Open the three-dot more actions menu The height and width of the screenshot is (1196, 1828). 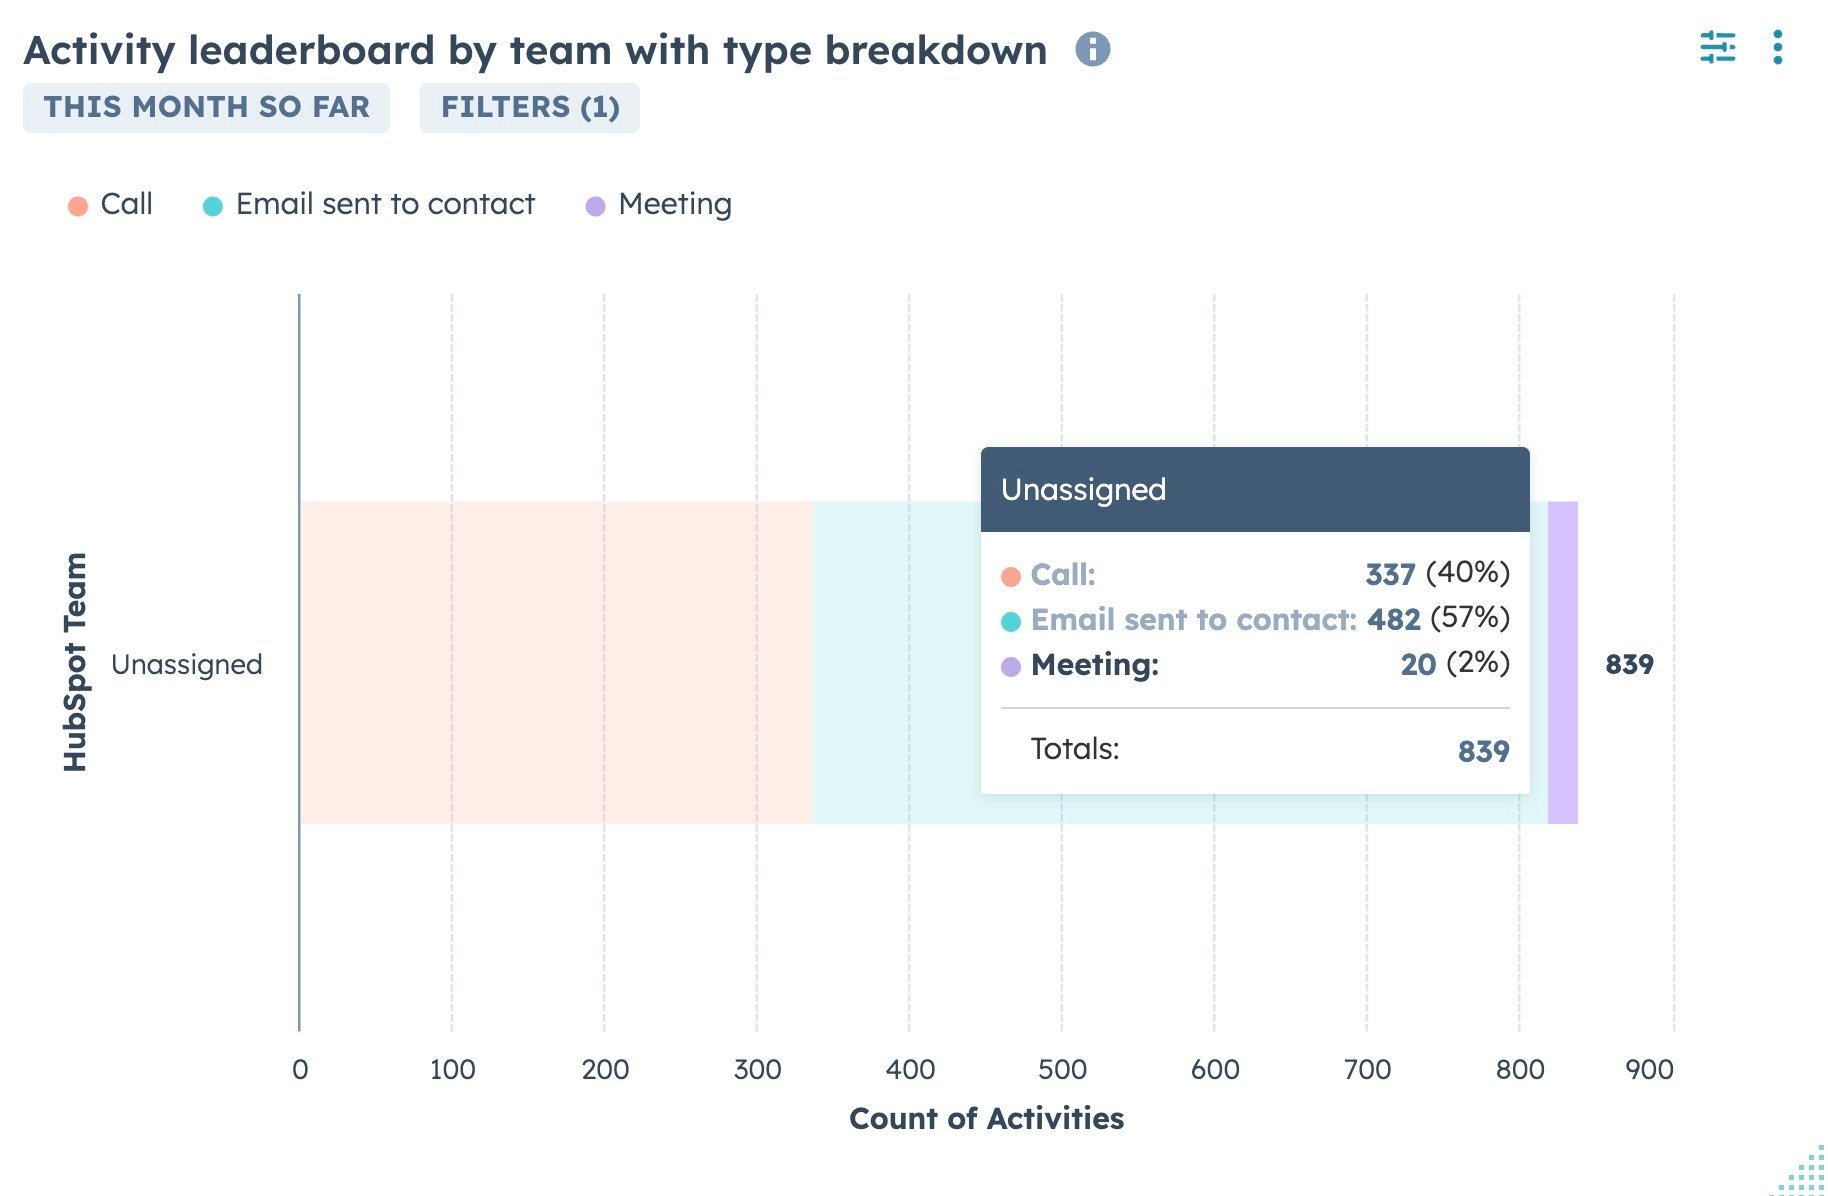[1777, 47]
